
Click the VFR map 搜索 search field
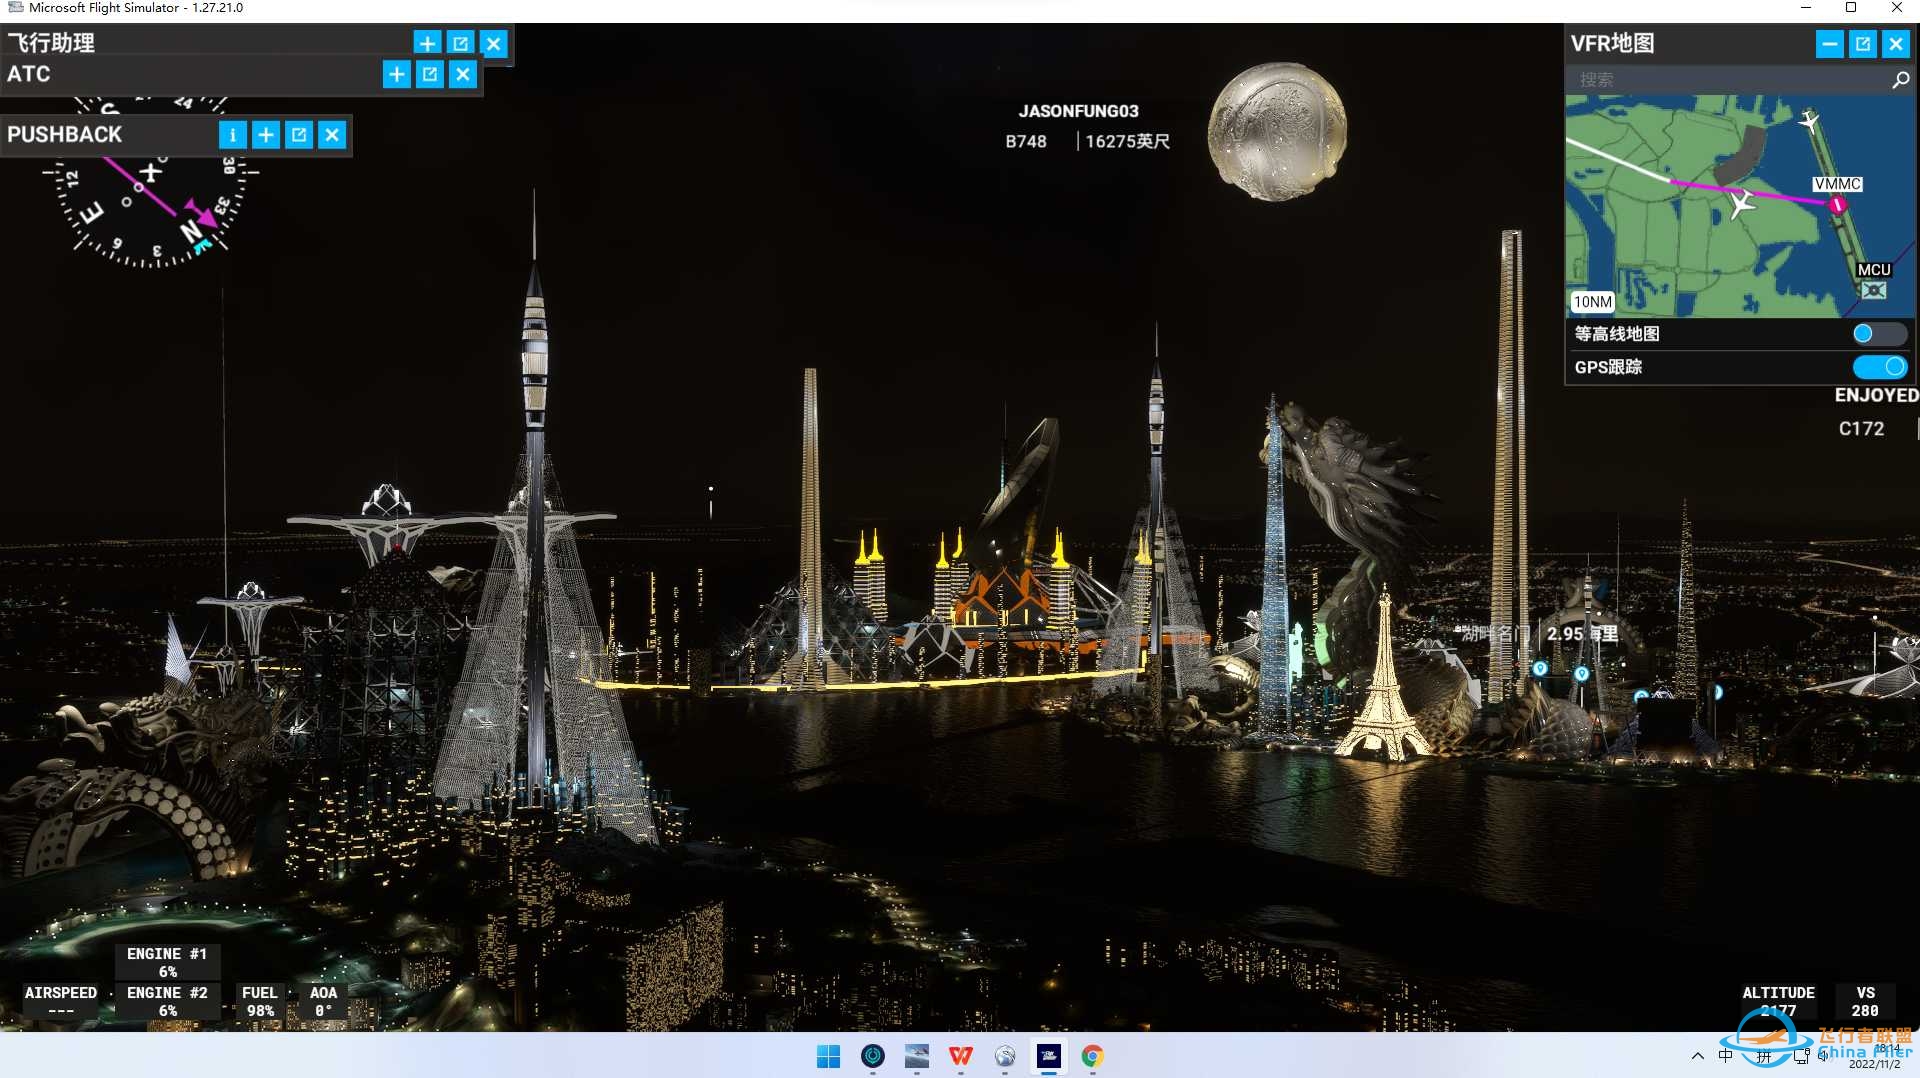coord(1728,79)
